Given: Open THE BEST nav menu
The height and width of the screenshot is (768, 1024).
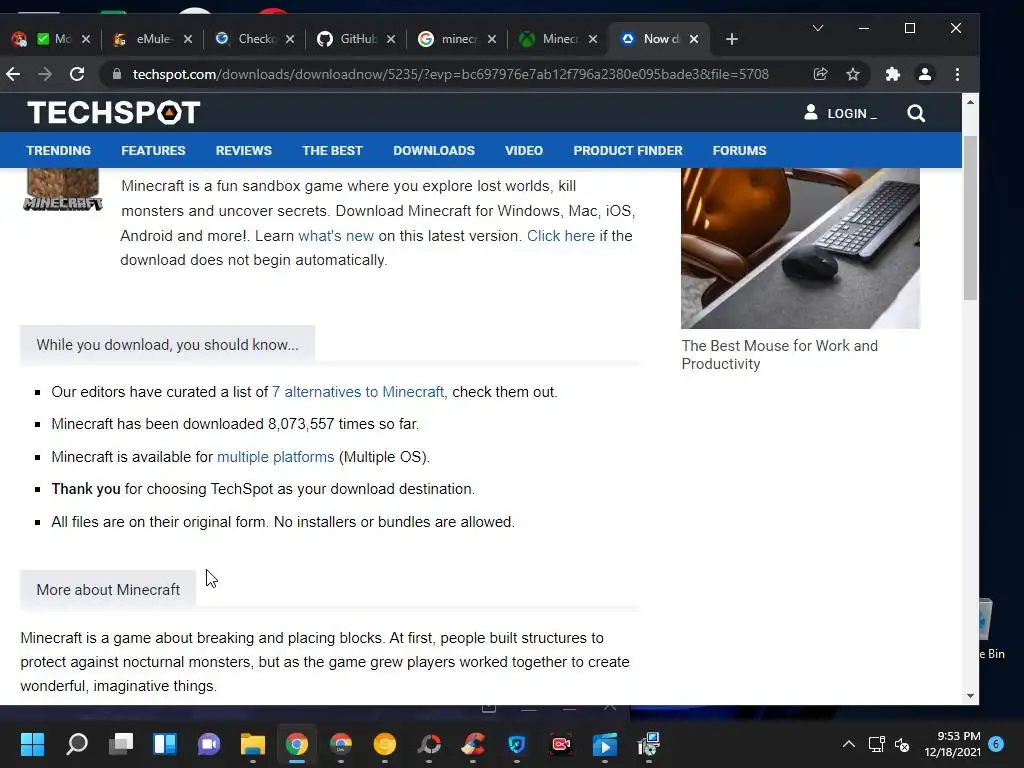Looking at the screenshot, I should [332, 151].
